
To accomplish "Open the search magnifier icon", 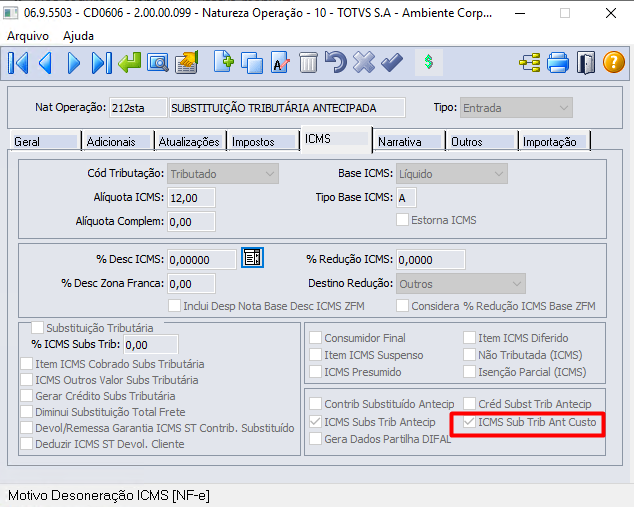I will [x=158, y=63].
